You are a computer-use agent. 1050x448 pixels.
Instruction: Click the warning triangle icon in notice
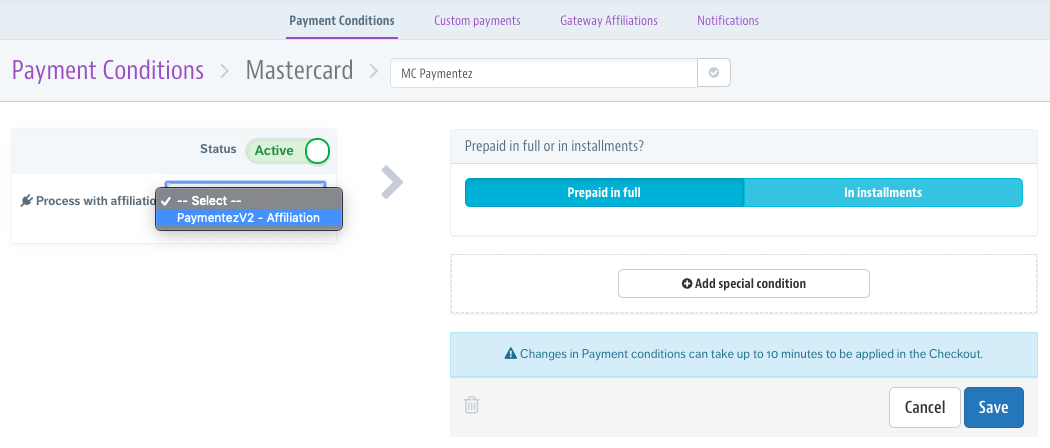click(x=510, y=354)
